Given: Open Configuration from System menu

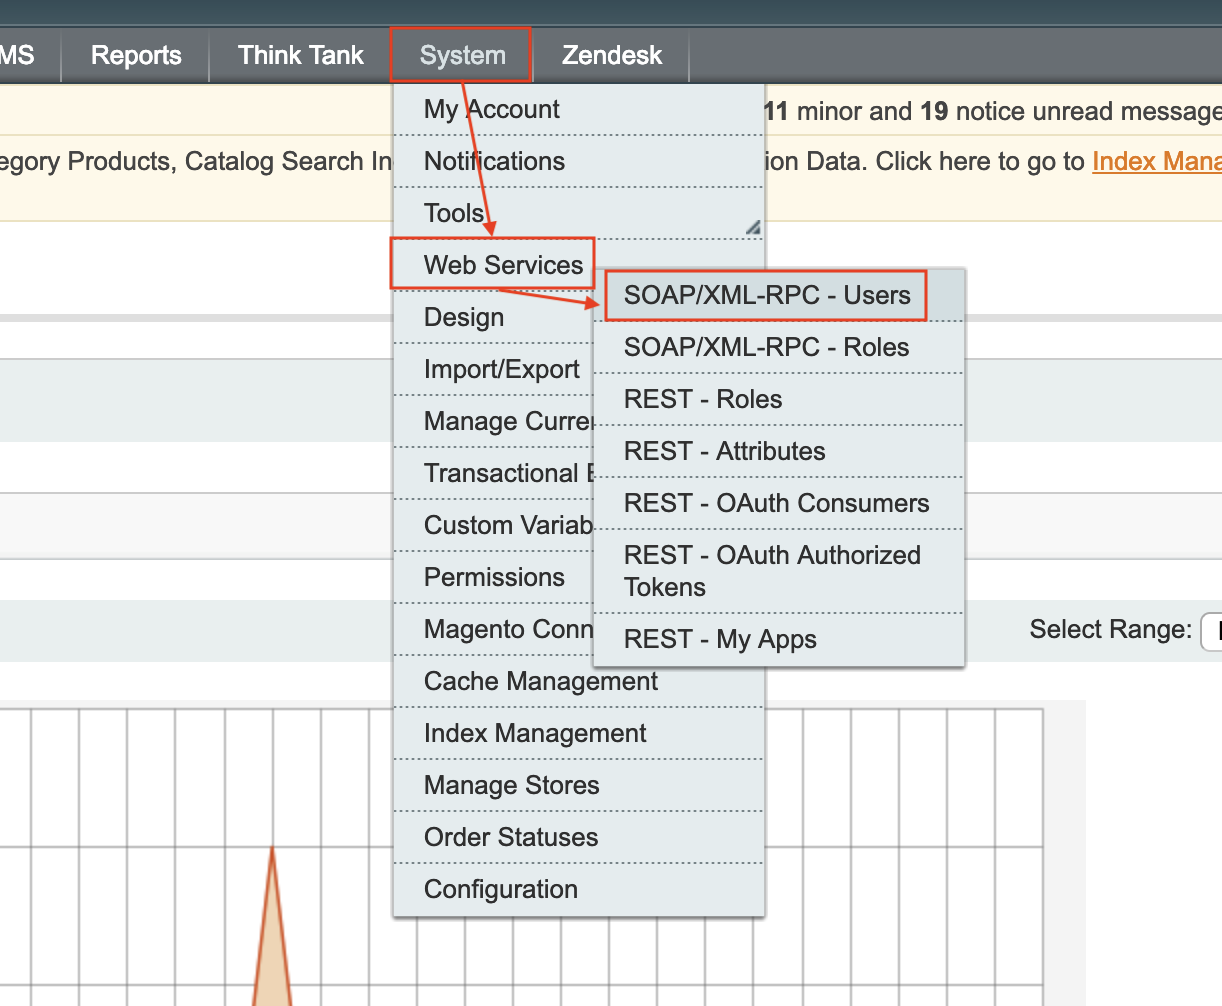Looking at the screenshot, I should pyautogui.click(x=579, y=889).
